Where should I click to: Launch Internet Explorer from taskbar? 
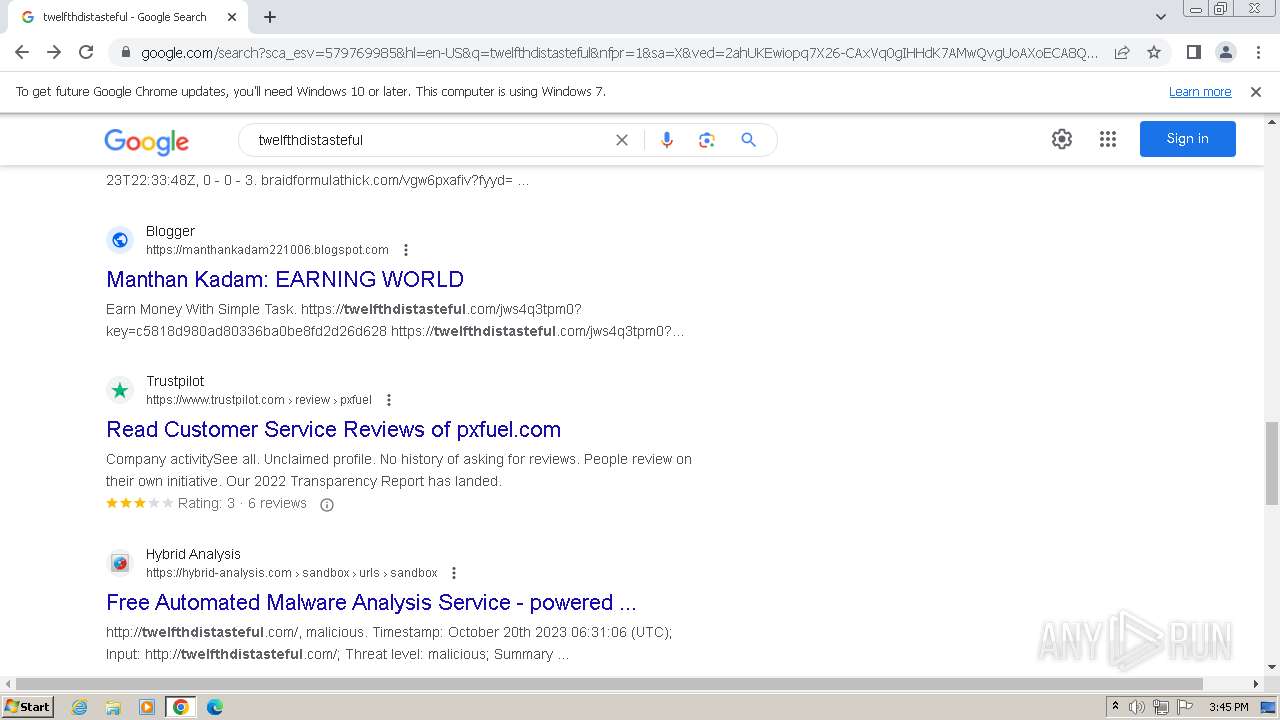coord(80,707)
